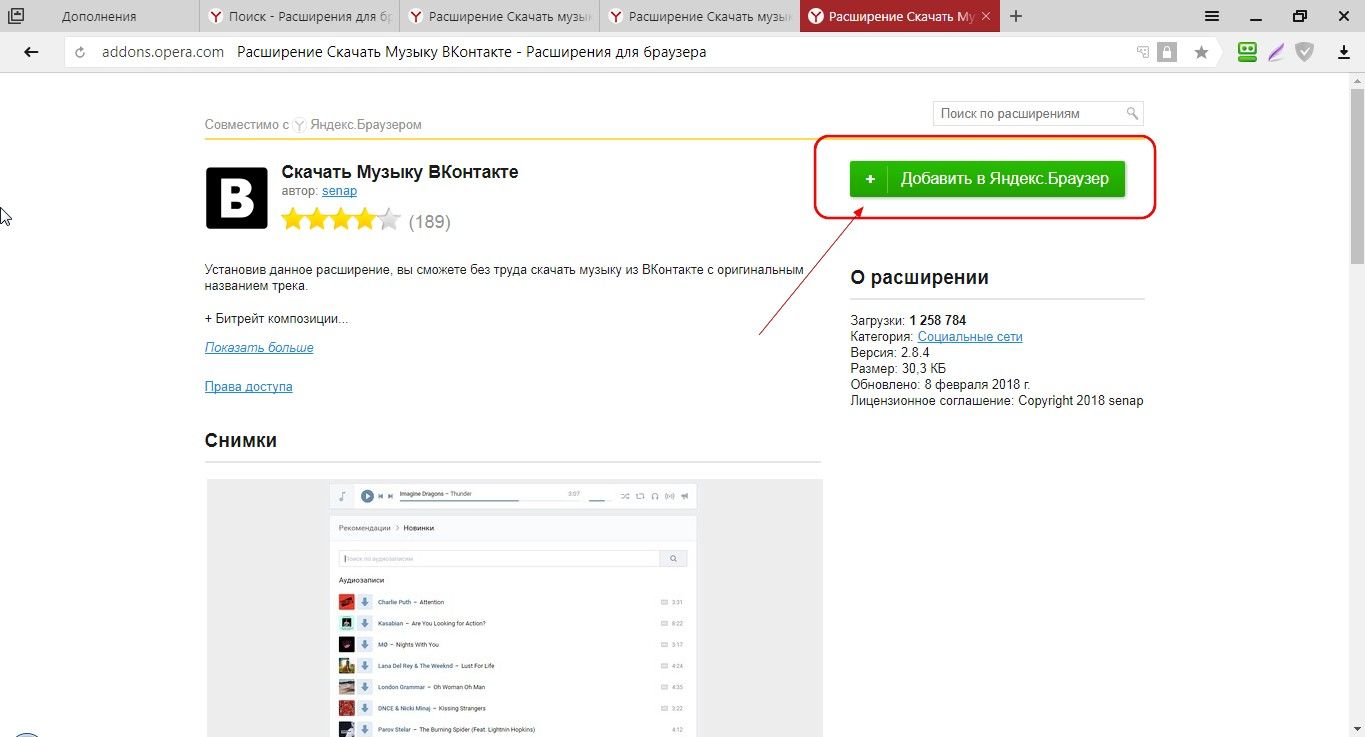Open the tab panel icon at window corner
This screenshot has height=737, width=1365.
tap(16, 16)
